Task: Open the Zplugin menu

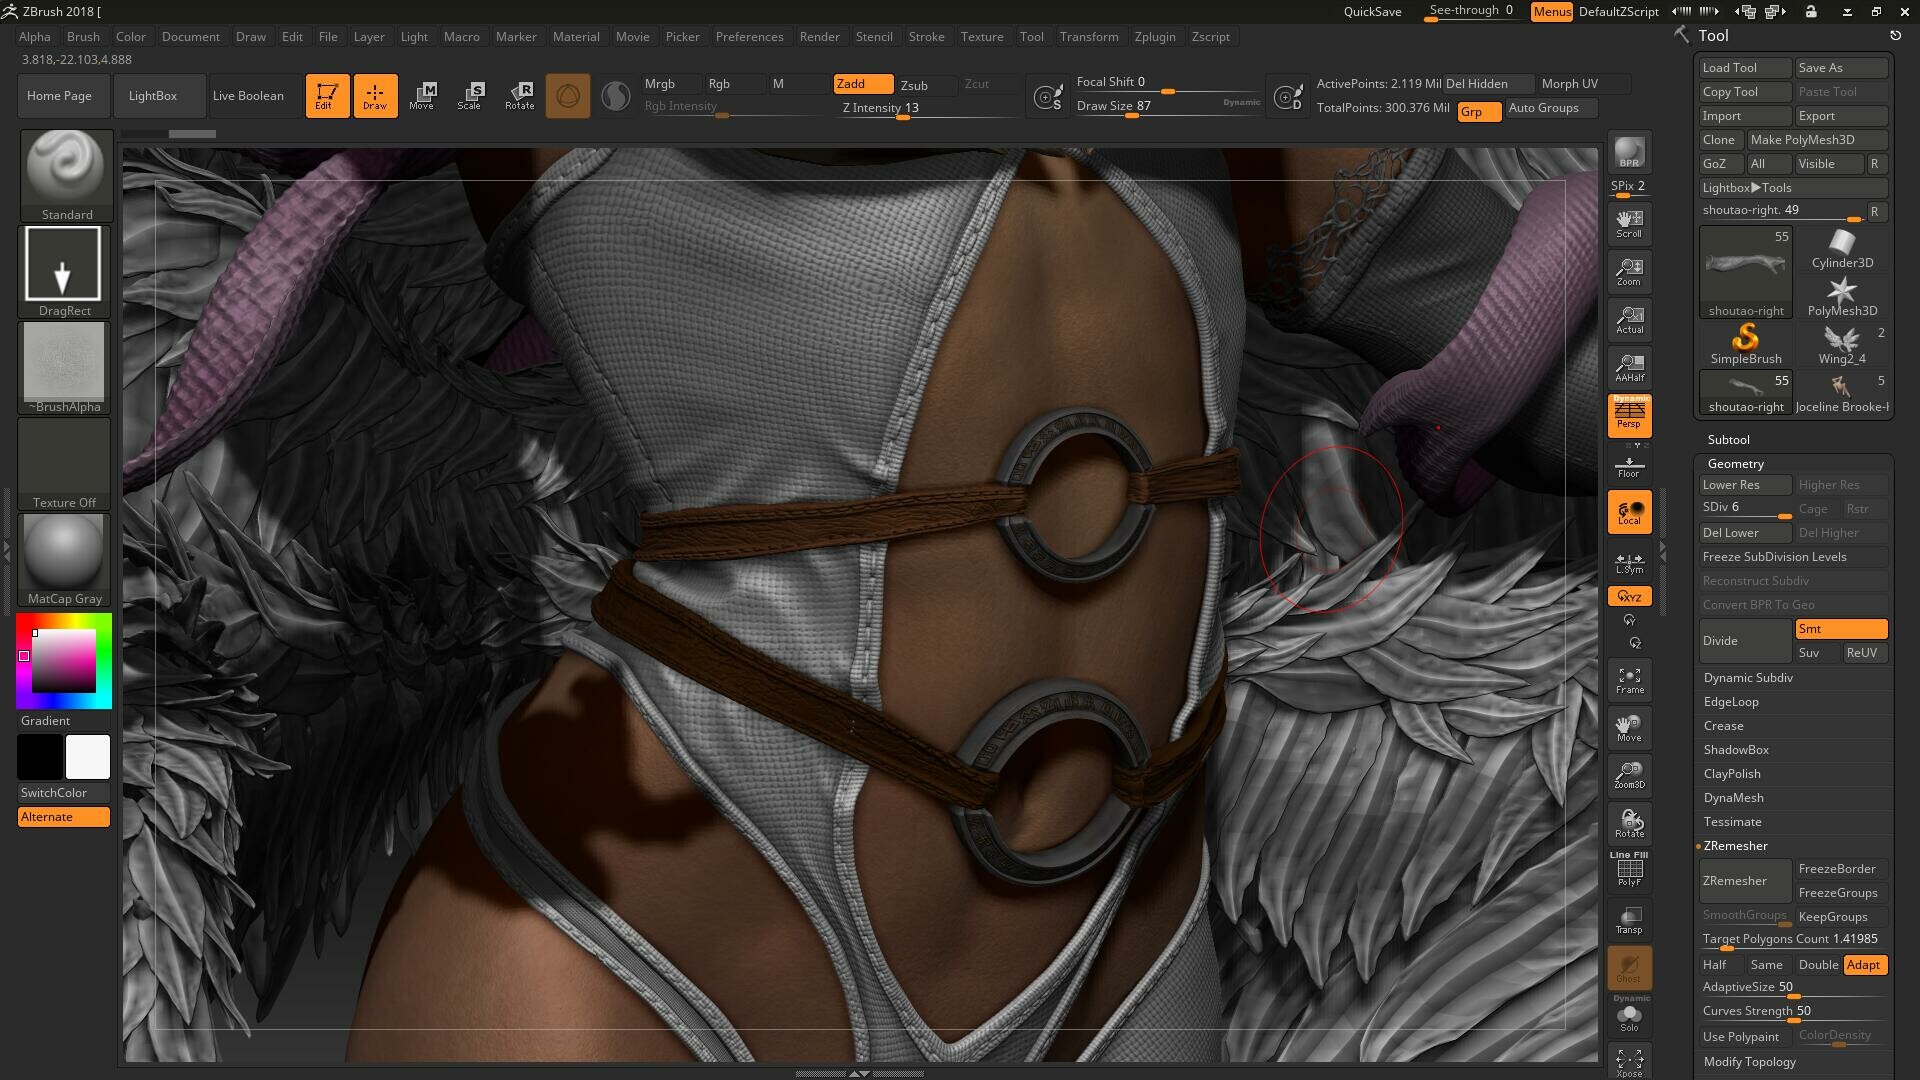Action: pyautogui.click(x=1154, y=37)
